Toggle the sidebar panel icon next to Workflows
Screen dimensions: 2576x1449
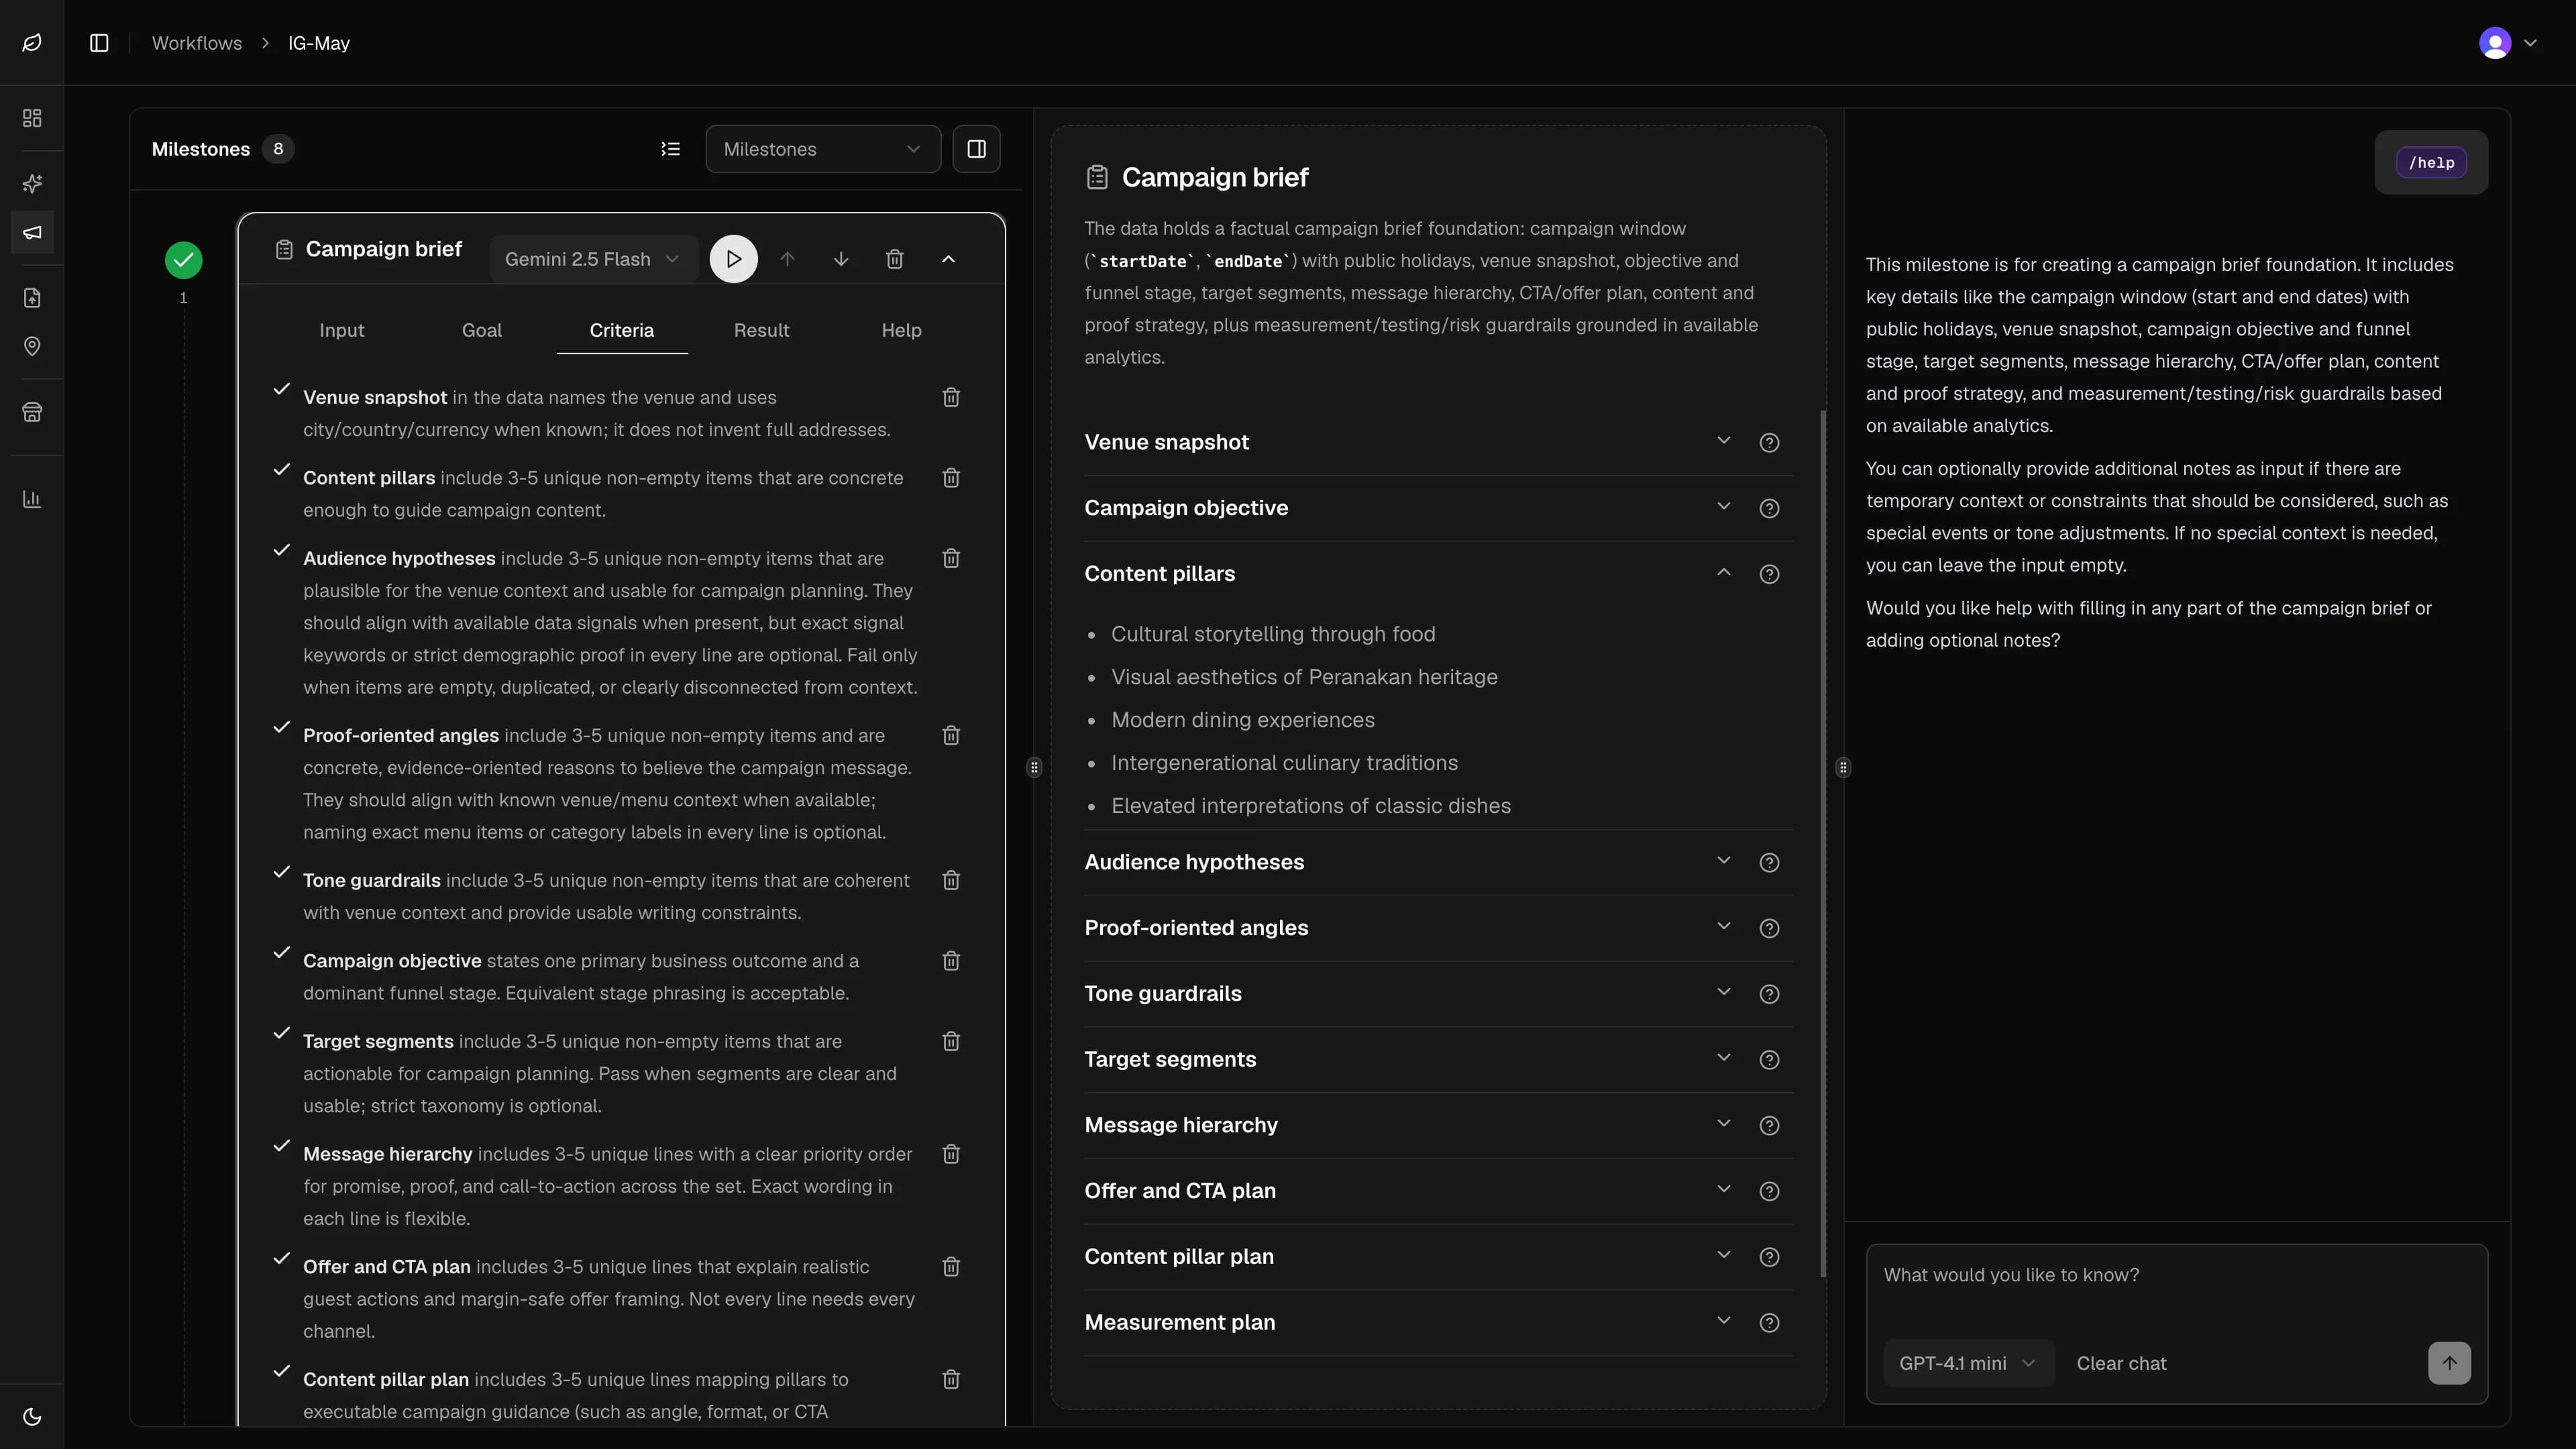pyautogui.click(x=99, y=43)
